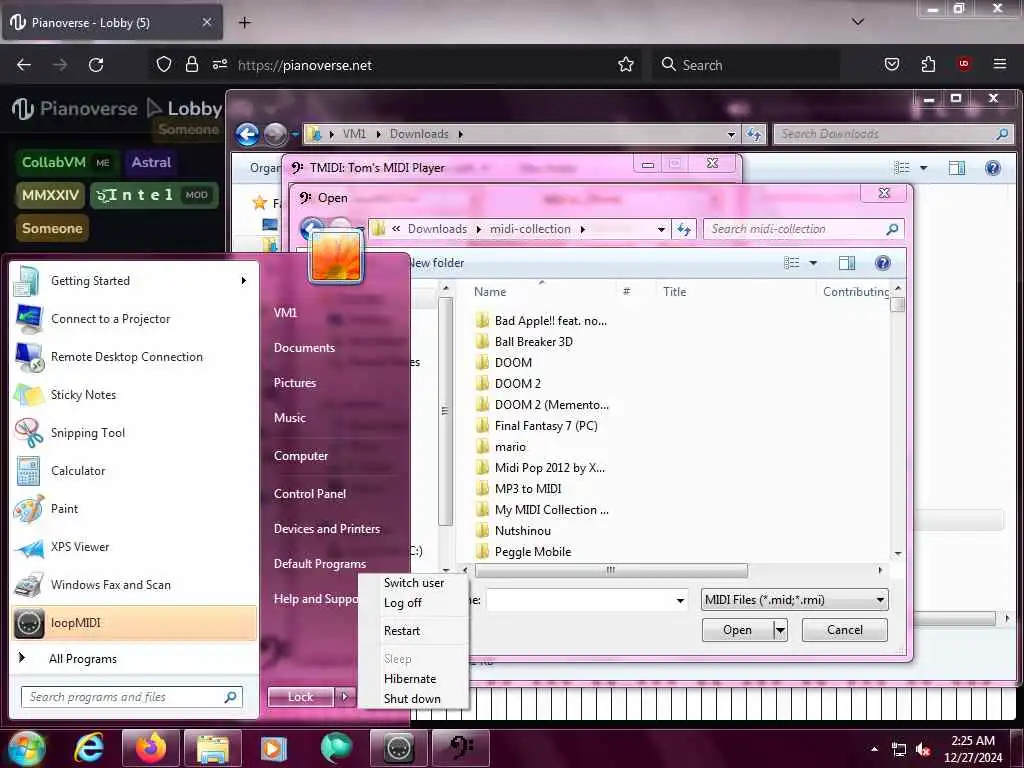Screen dimensions: 1024x768
Task: Open Windows Explorer taskbar button
Action: point(213,748)
